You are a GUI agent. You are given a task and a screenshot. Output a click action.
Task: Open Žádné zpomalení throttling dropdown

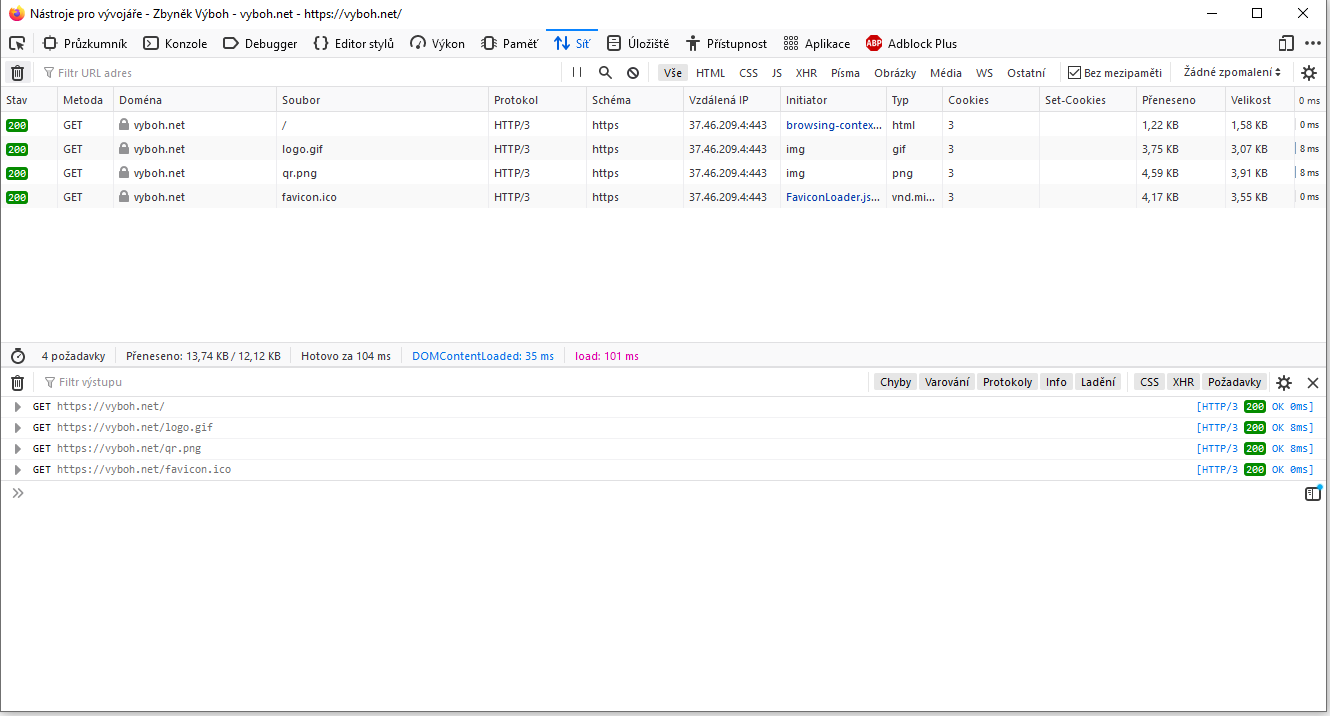[x=1232, y=73]
